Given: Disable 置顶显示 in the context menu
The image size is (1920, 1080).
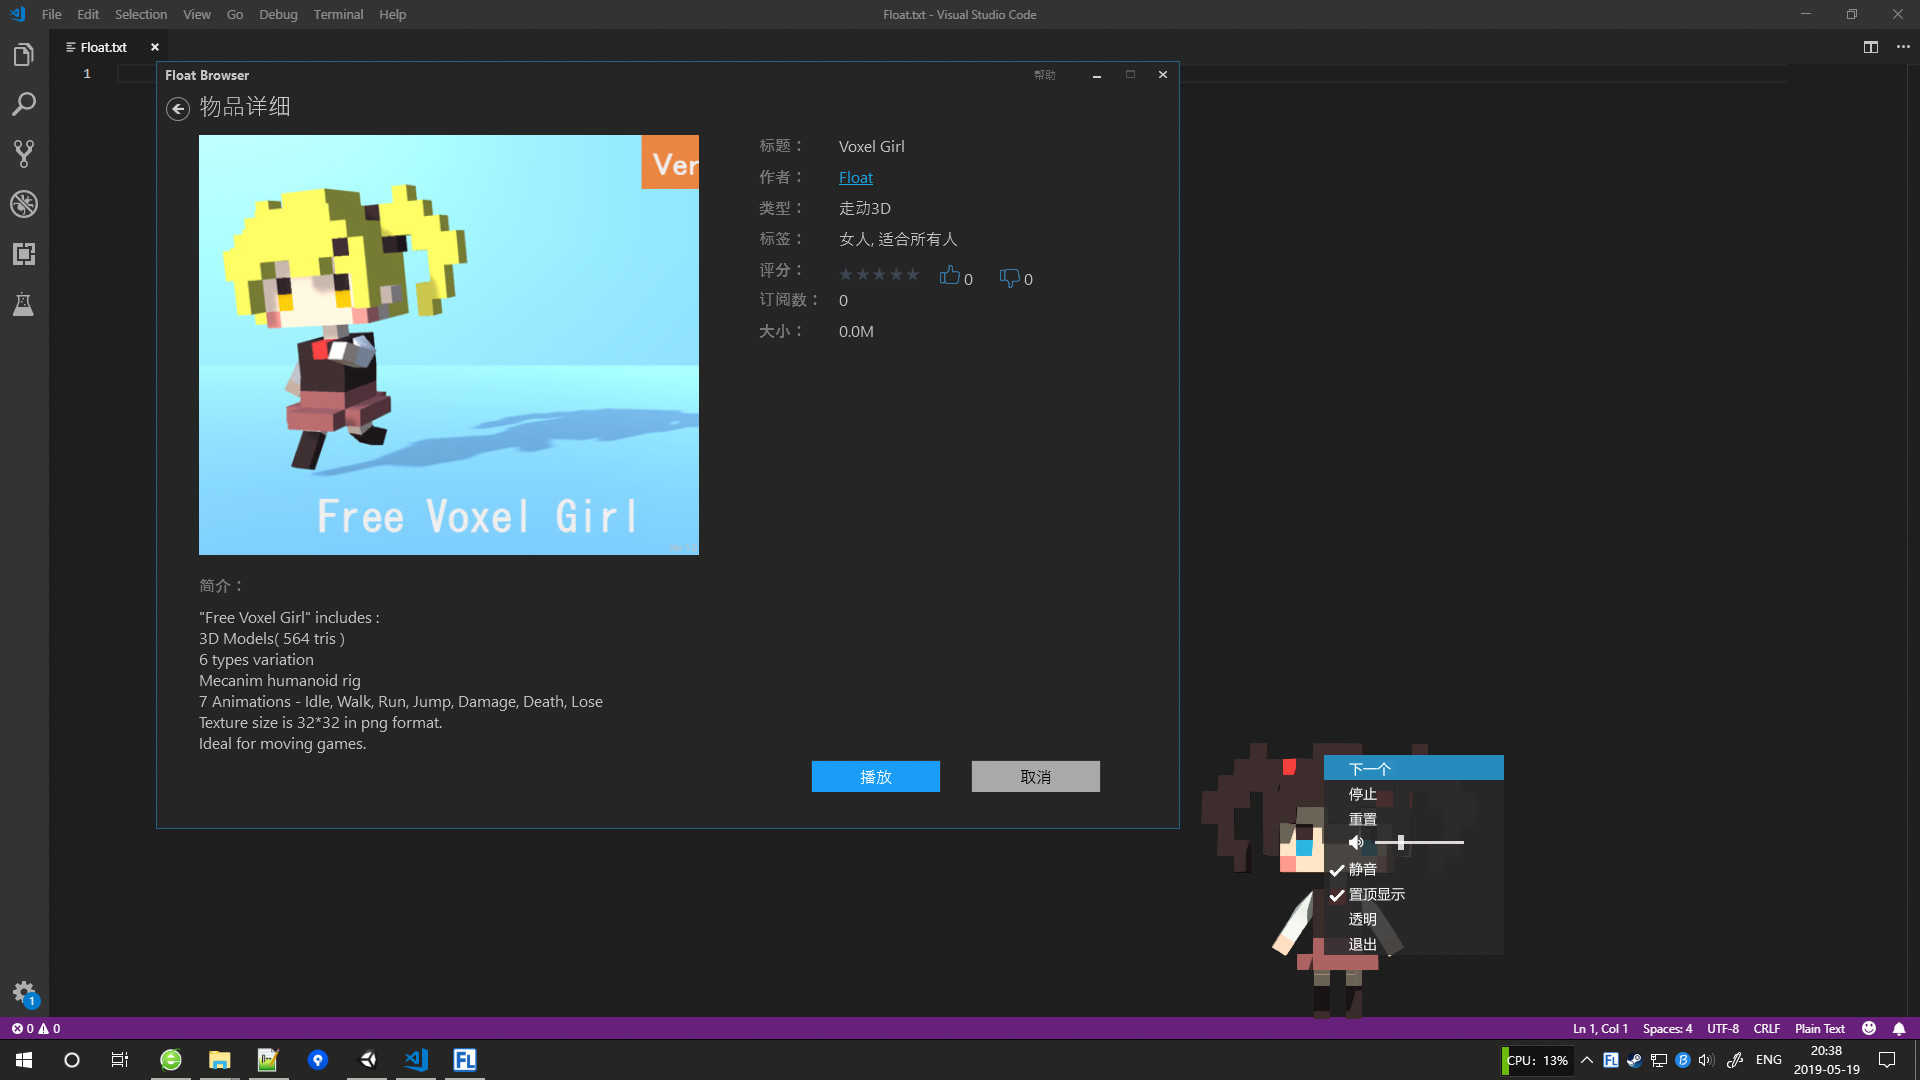Looking at the screenshot, I should [x=1374, y=894].
